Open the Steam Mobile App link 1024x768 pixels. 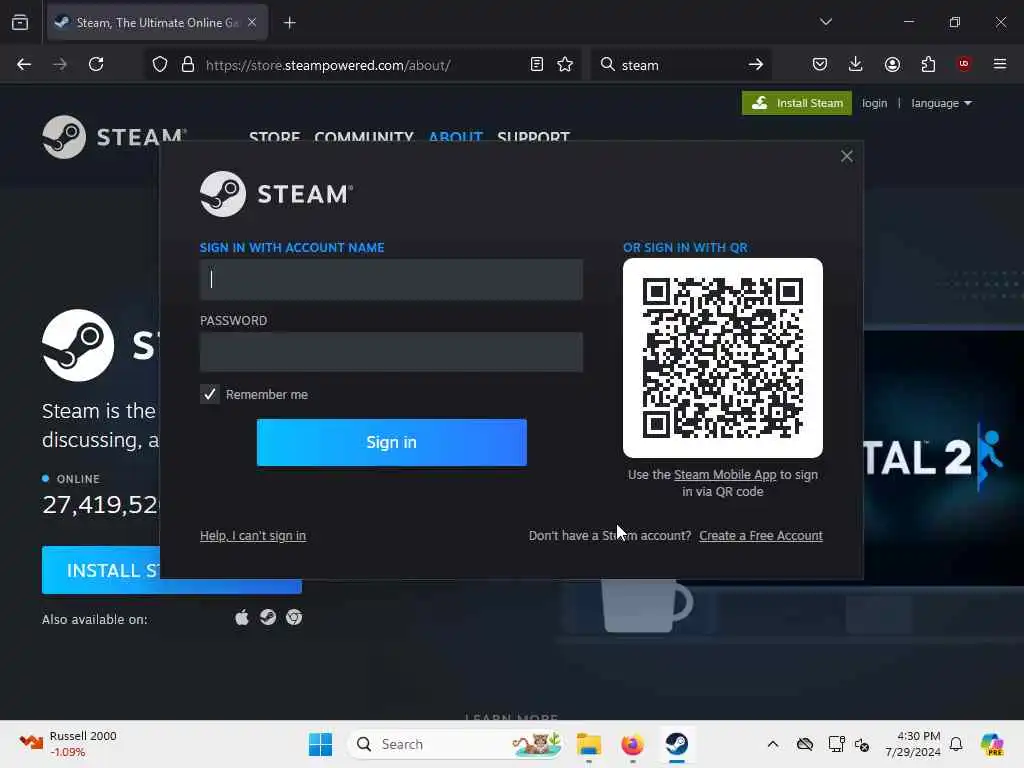pyautogui.click(x=725, y=475)
